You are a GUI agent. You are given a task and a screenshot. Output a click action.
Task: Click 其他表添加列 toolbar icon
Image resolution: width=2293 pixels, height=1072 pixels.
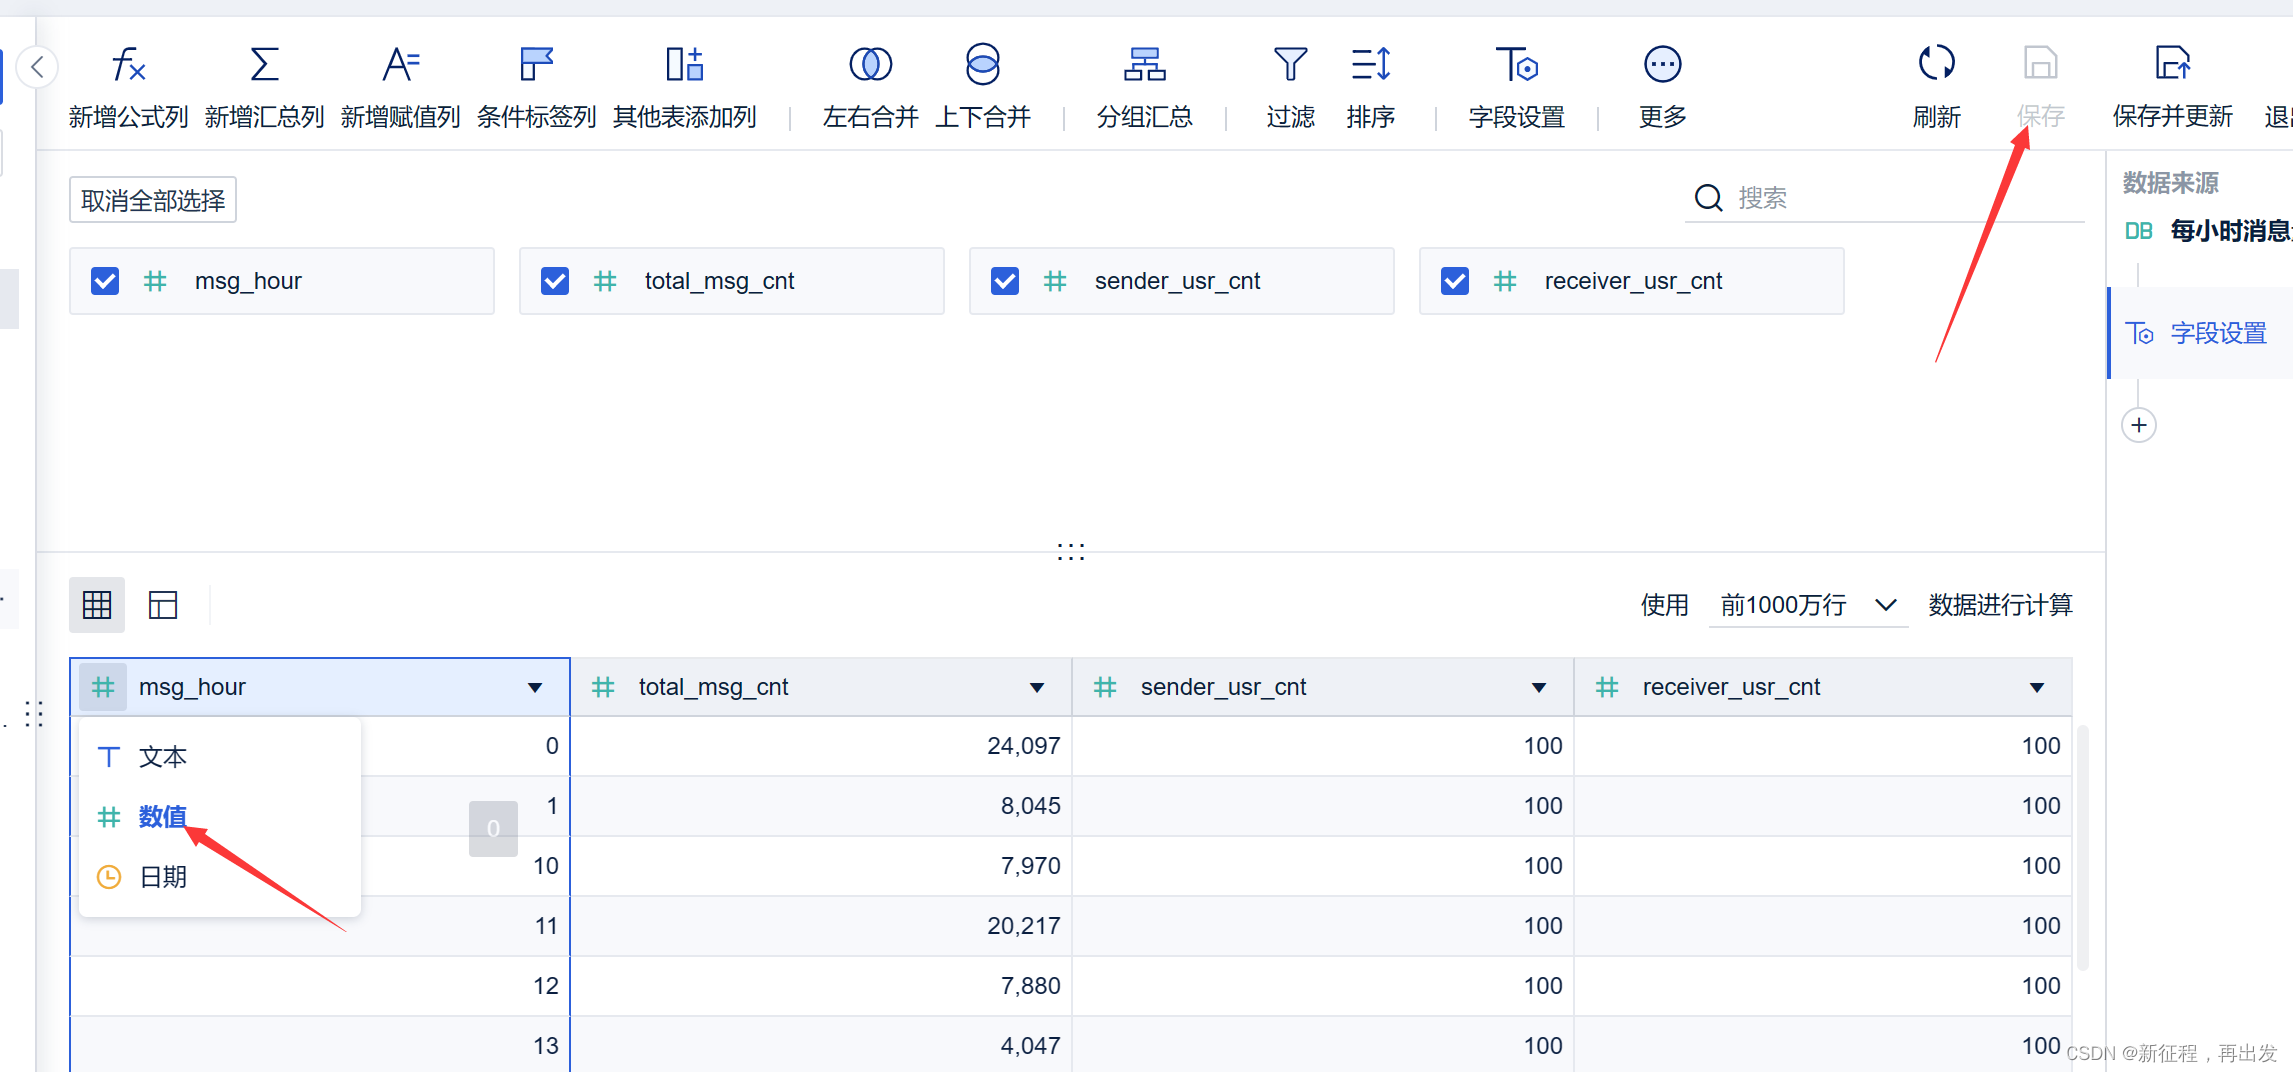(x=685, y=64)
